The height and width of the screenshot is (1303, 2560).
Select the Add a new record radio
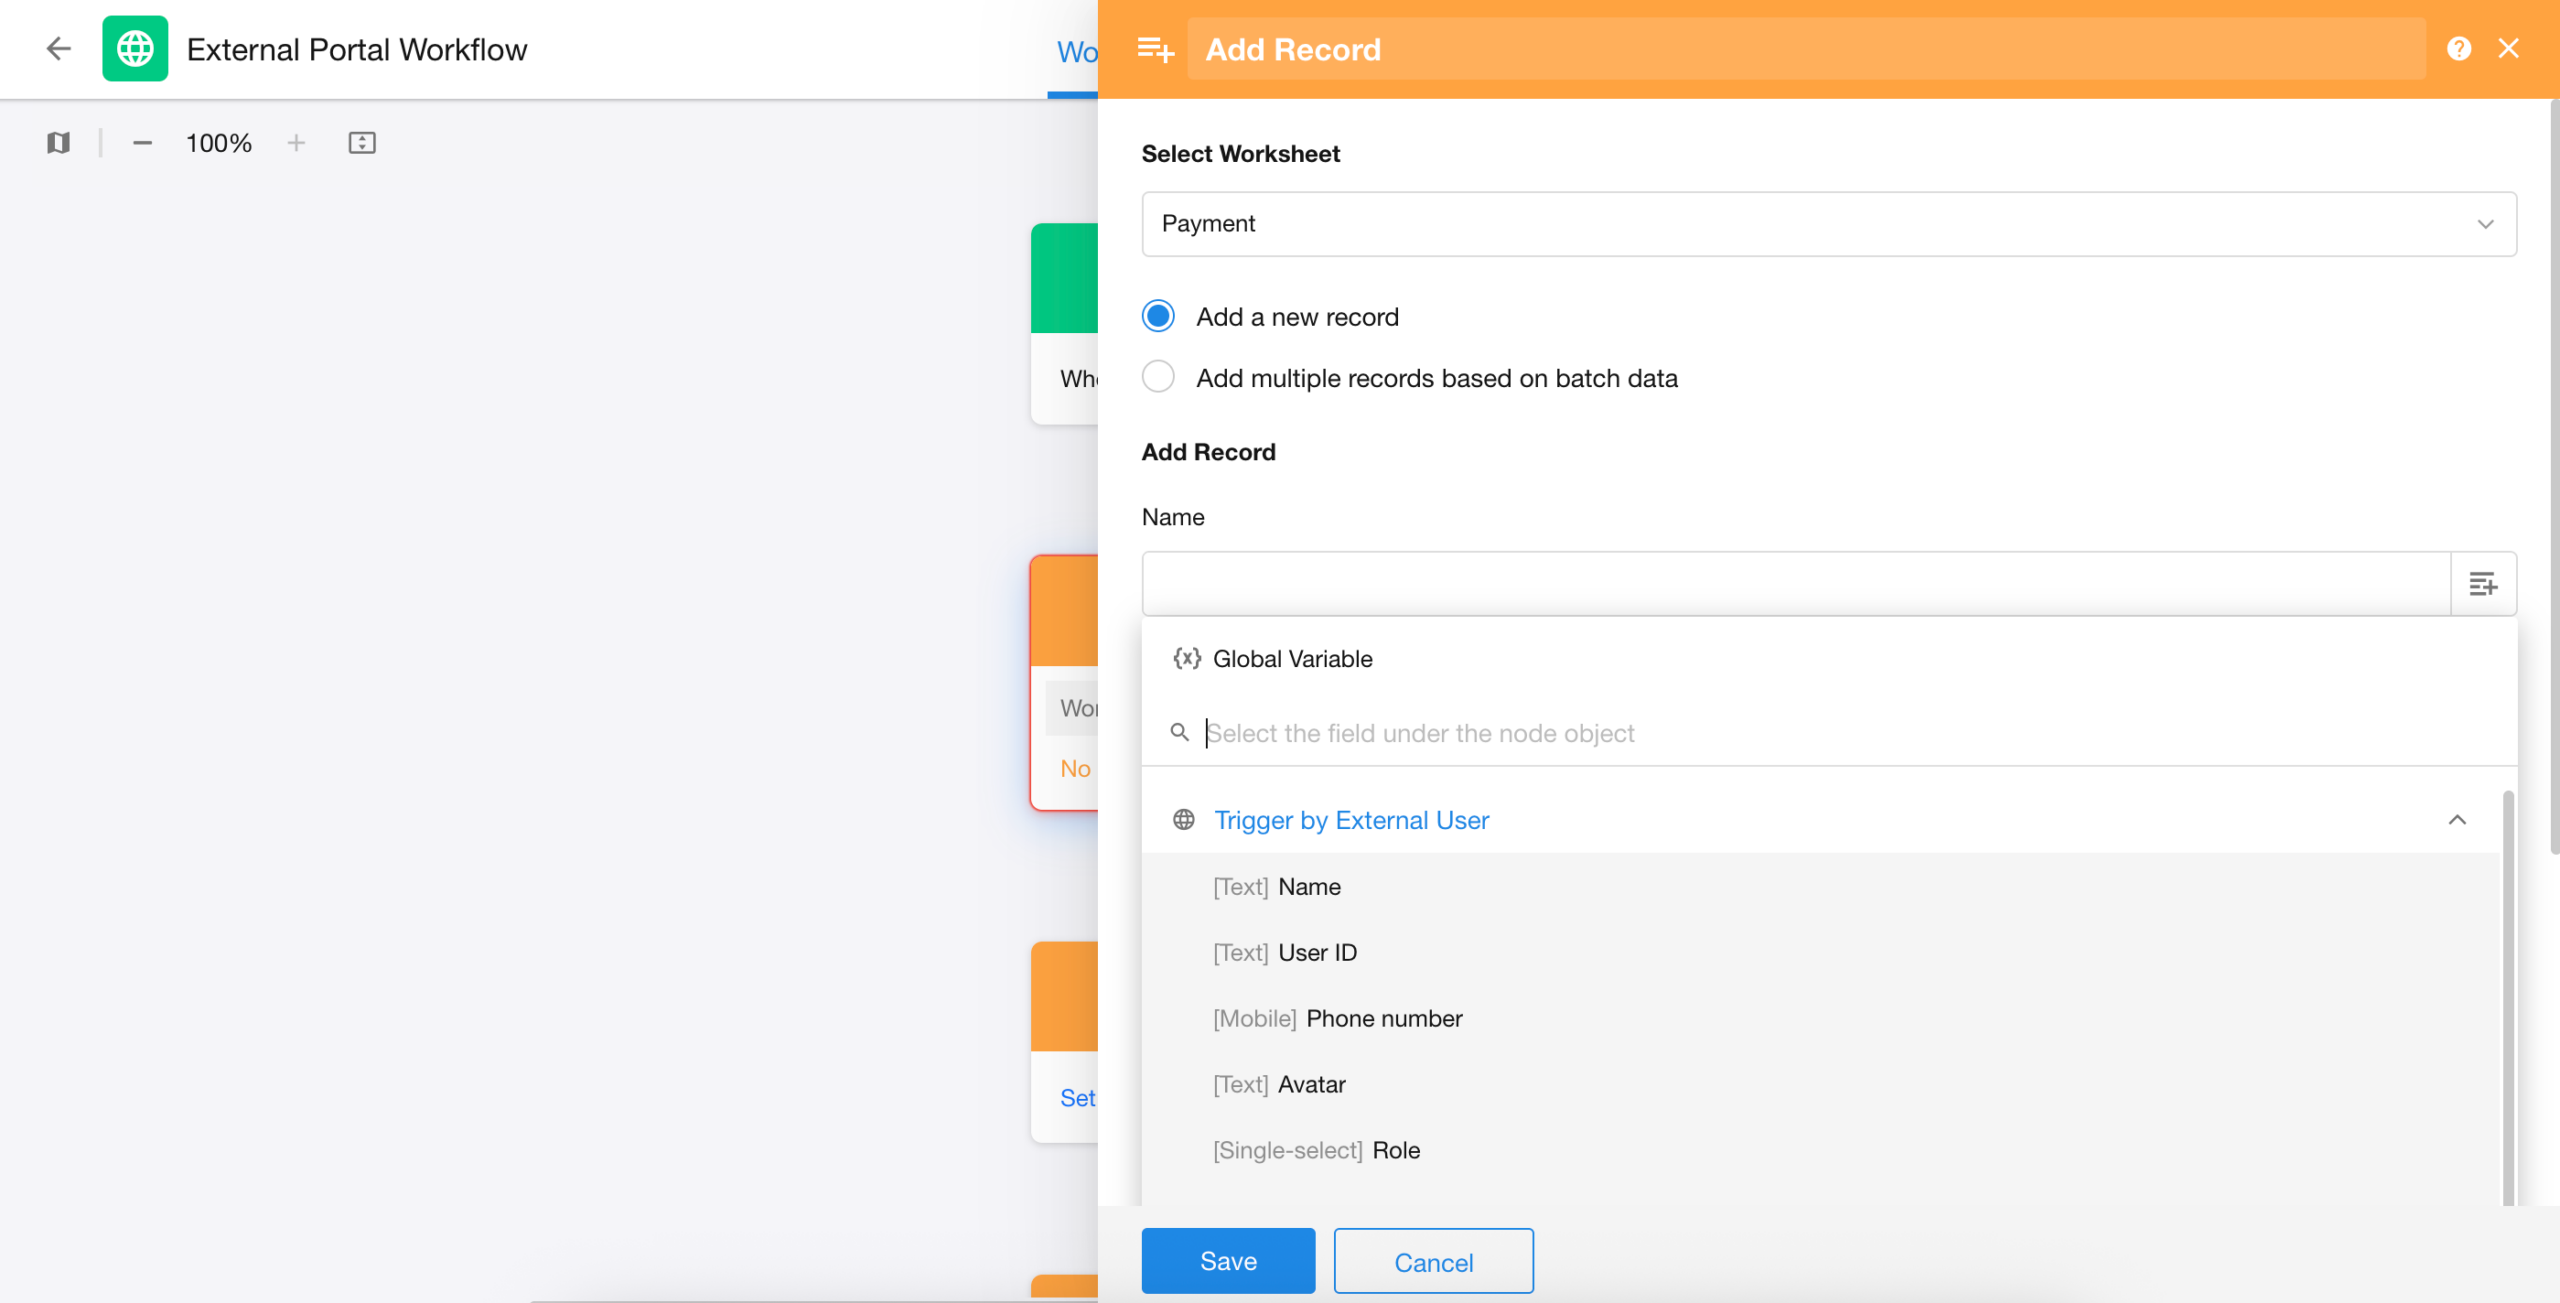point(1158,316)
